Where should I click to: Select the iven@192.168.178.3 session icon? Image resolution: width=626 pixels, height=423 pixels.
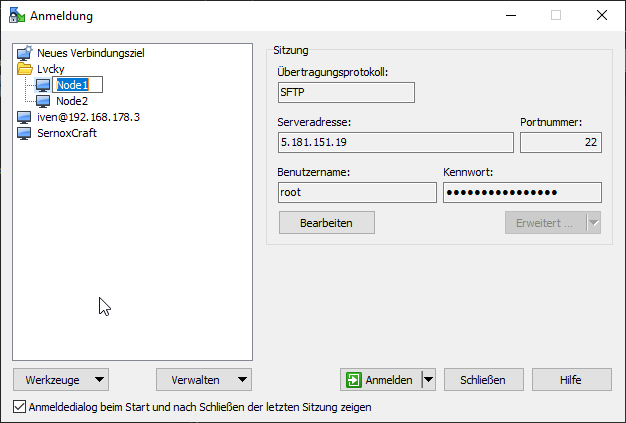click(25, 117)
